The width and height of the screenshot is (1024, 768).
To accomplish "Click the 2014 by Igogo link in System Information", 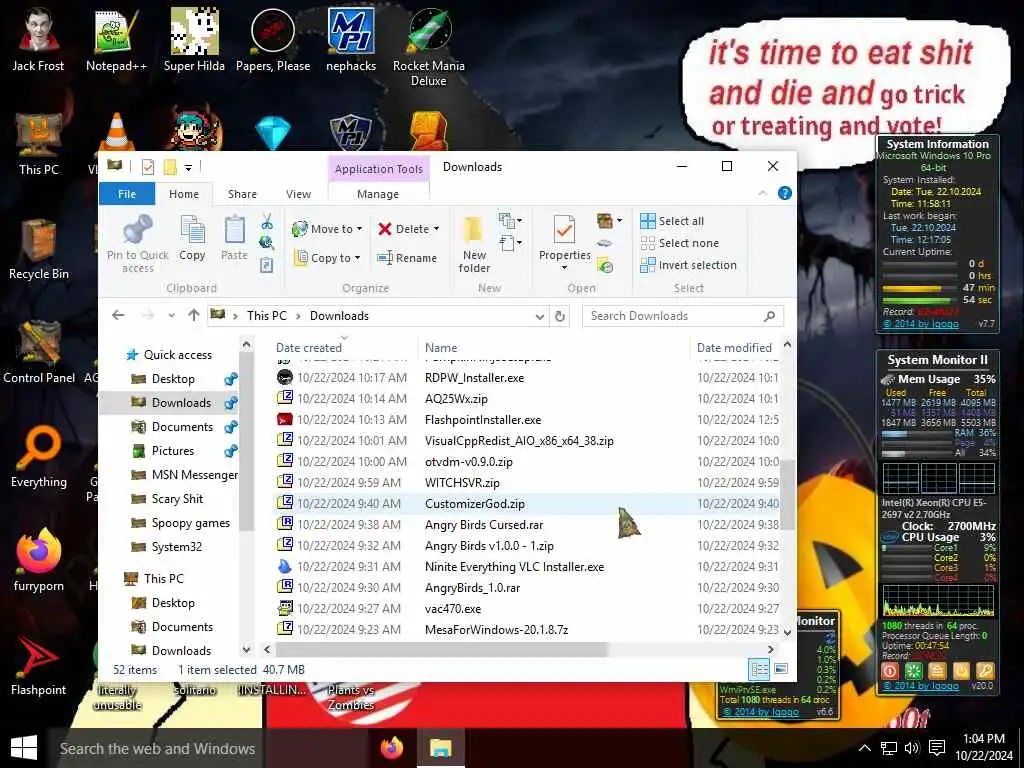I will pos(921,324).
